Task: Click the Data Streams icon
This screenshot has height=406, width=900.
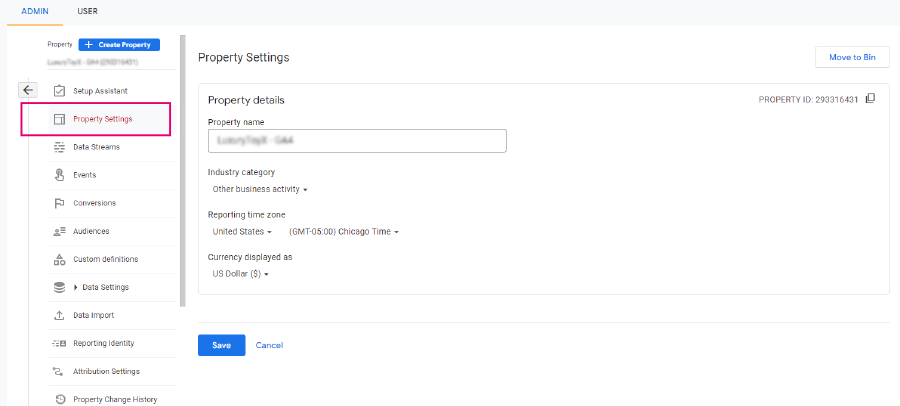Action: (59, 147)
